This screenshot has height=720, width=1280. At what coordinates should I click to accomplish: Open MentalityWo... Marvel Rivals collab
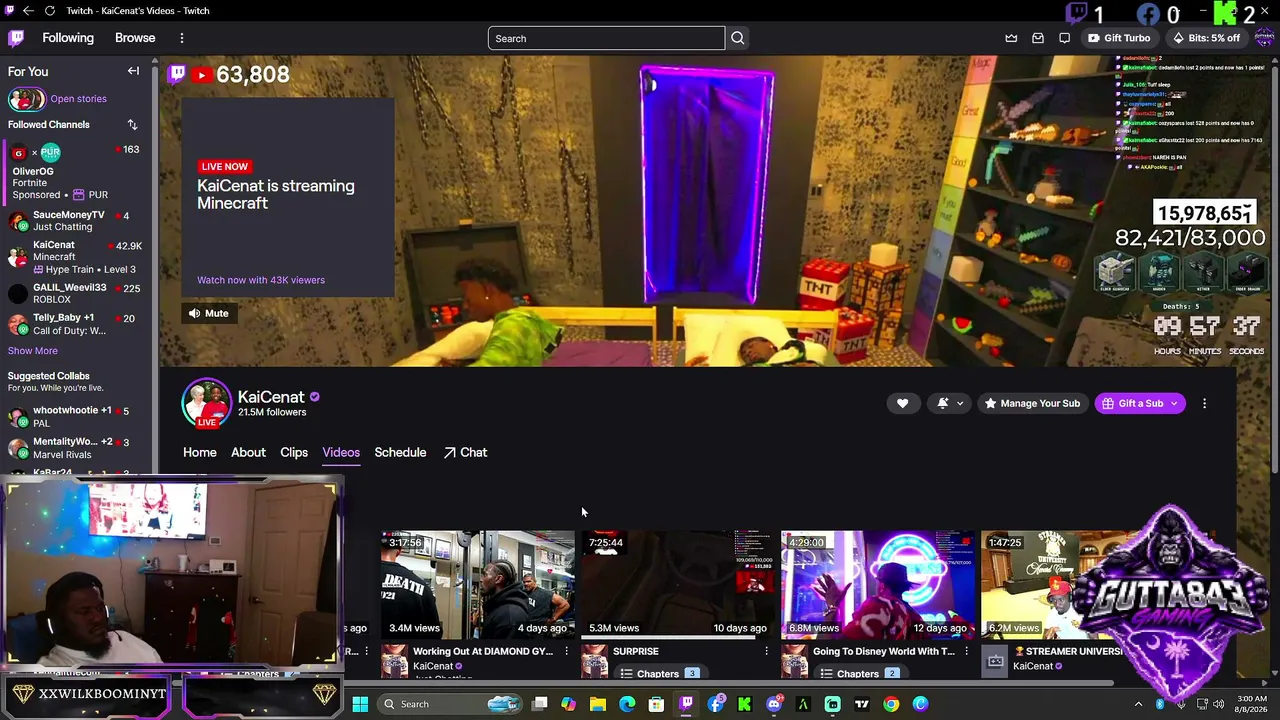click(x=75, y=448)
